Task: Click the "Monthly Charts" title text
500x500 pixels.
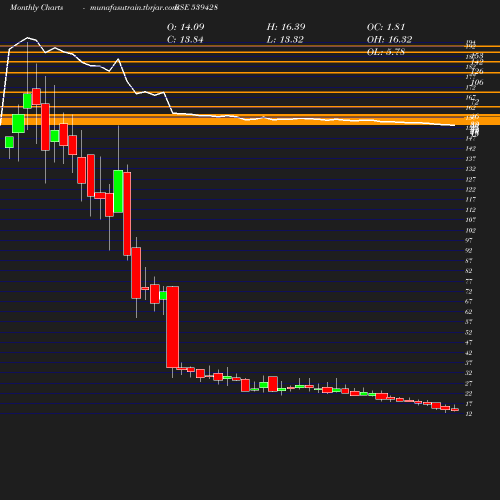Action: (36, 8)
